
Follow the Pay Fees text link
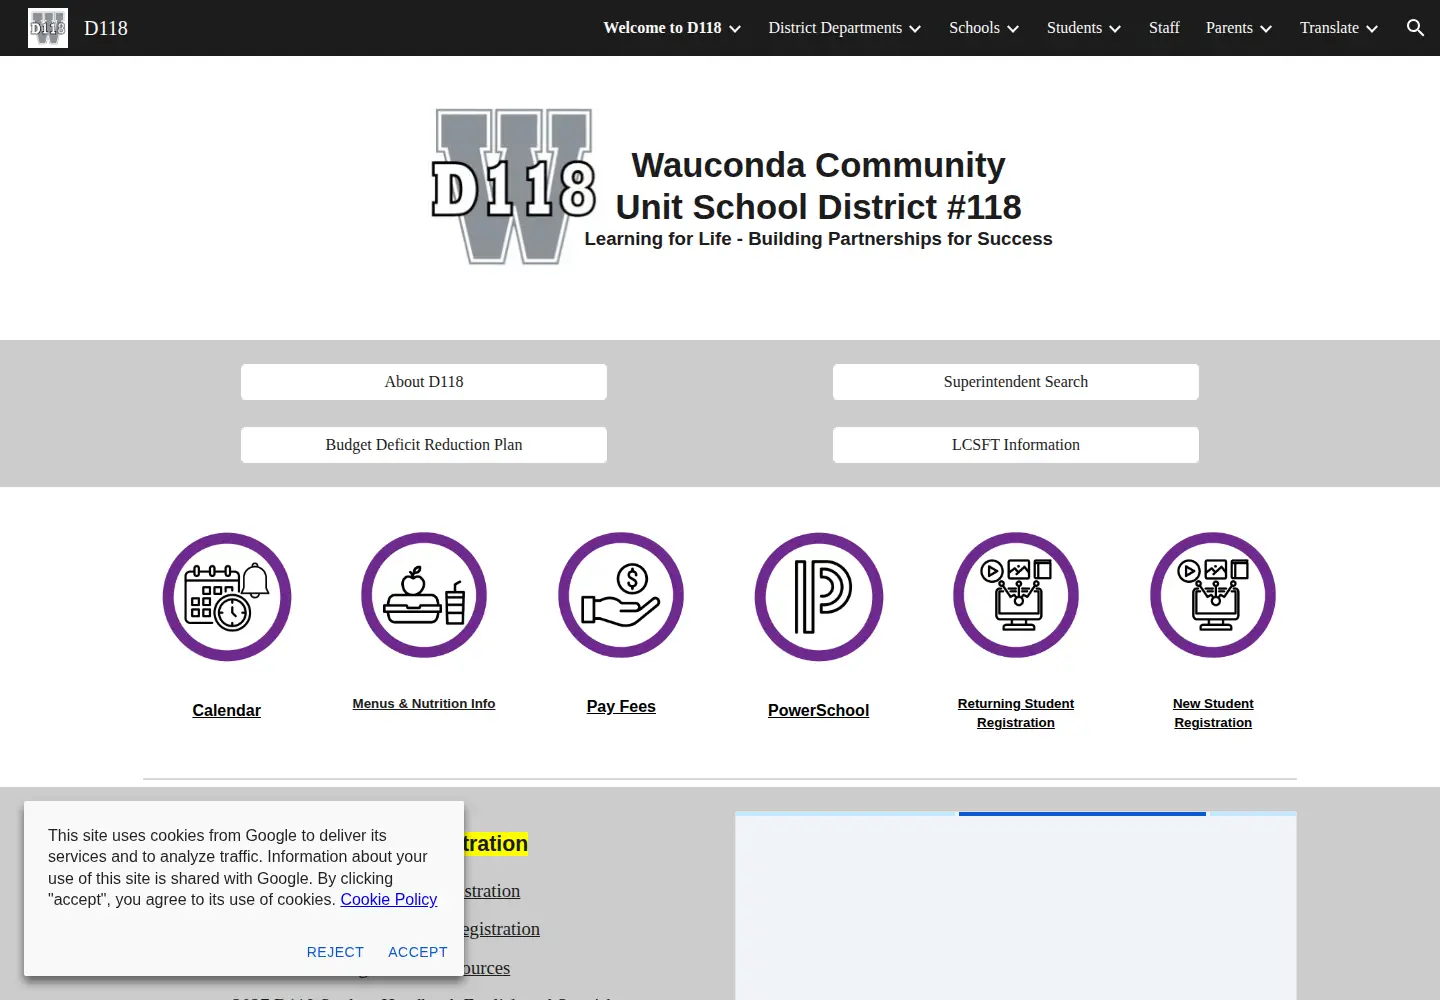pyautogui.click(x=621, y=707)
